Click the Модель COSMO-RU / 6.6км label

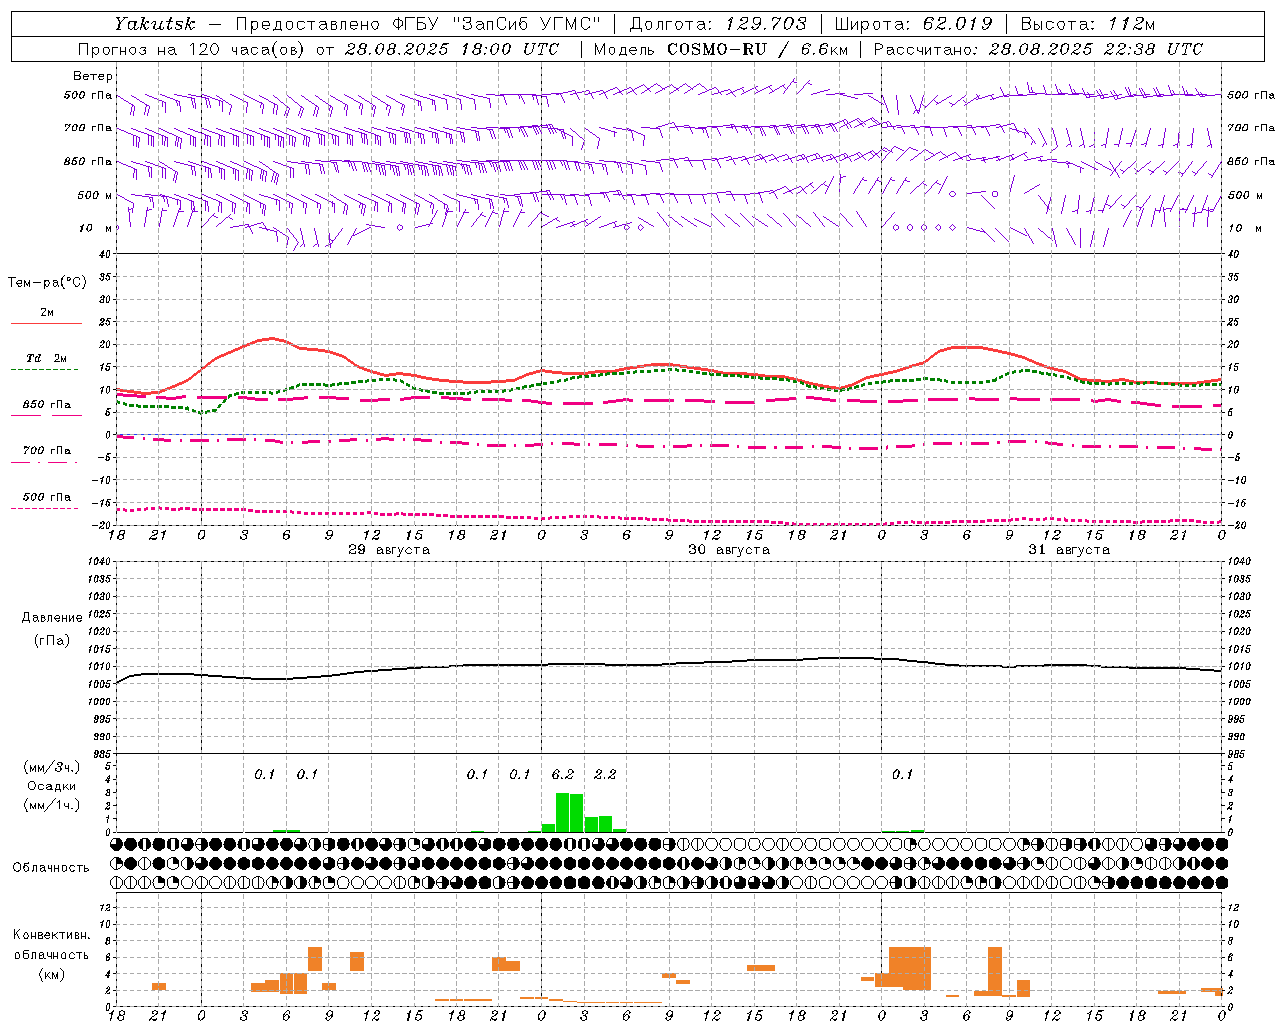[721, 49]
